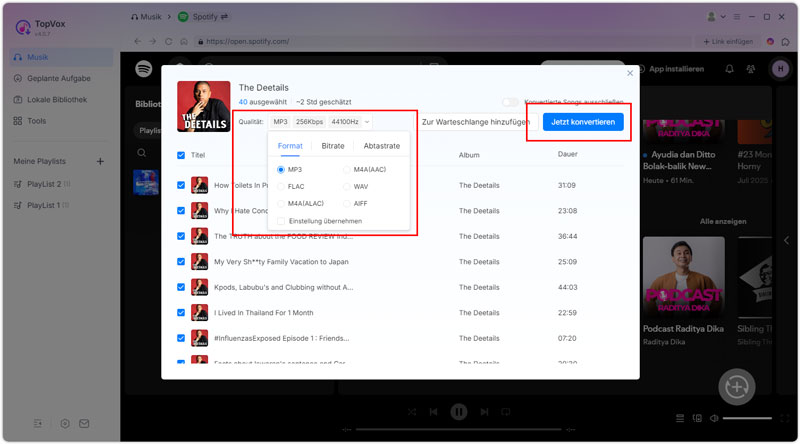The height and width of the screenshot is (444, 800).
Task: Uncheck the Why I Hate row checkbox
Action: point(181,211)
